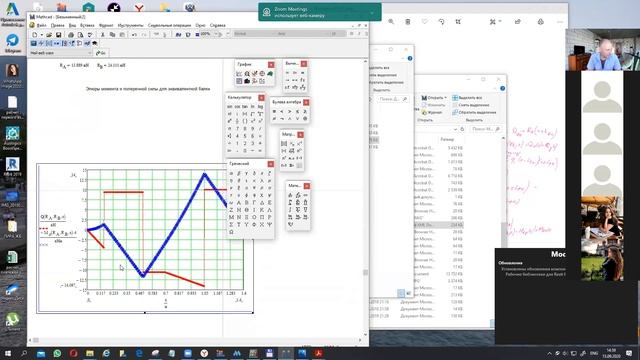The image size is (640, 360).
Task: Copy selection in Mathcad toolbar
Action: point(113,35)
